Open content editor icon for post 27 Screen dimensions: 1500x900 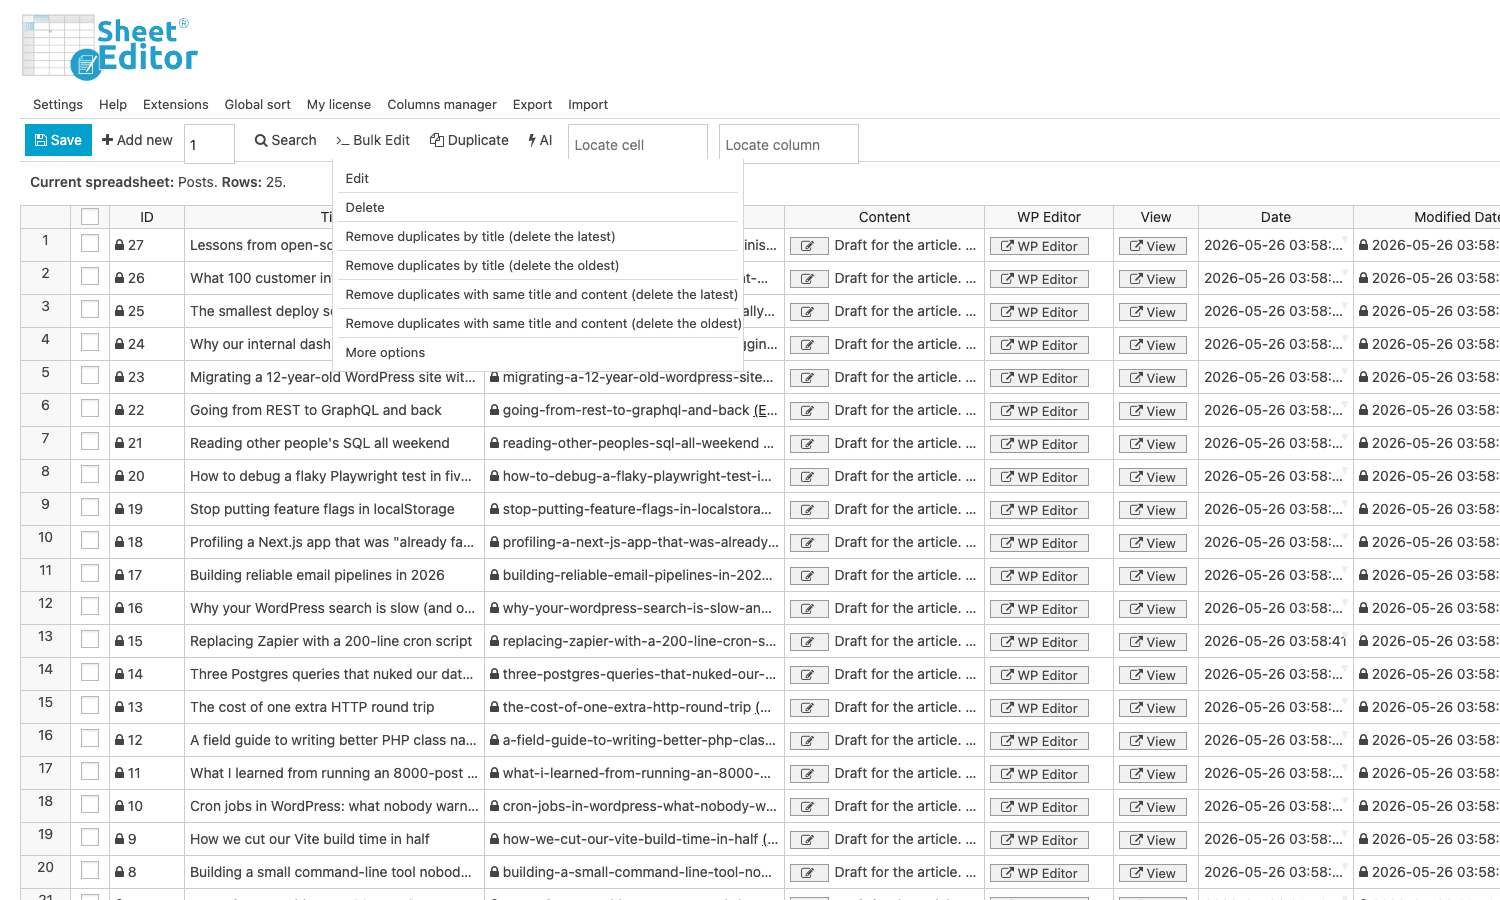point(808,246)
